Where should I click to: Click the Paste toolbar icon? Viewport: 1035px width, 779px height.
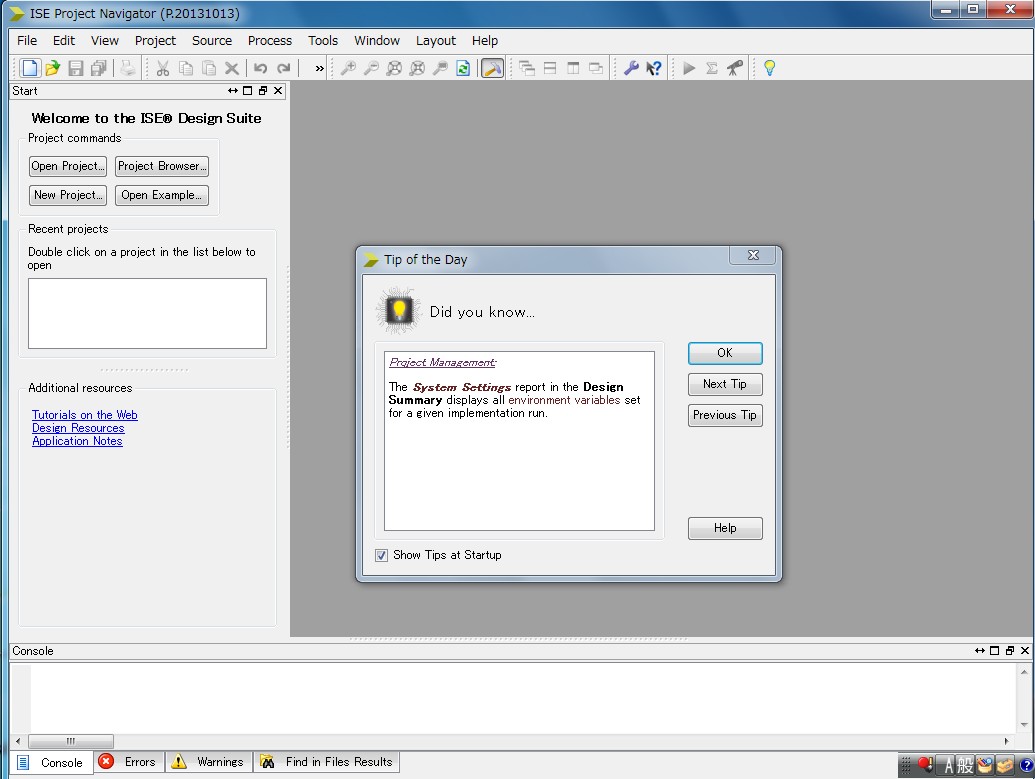click(x=209, y=68)
